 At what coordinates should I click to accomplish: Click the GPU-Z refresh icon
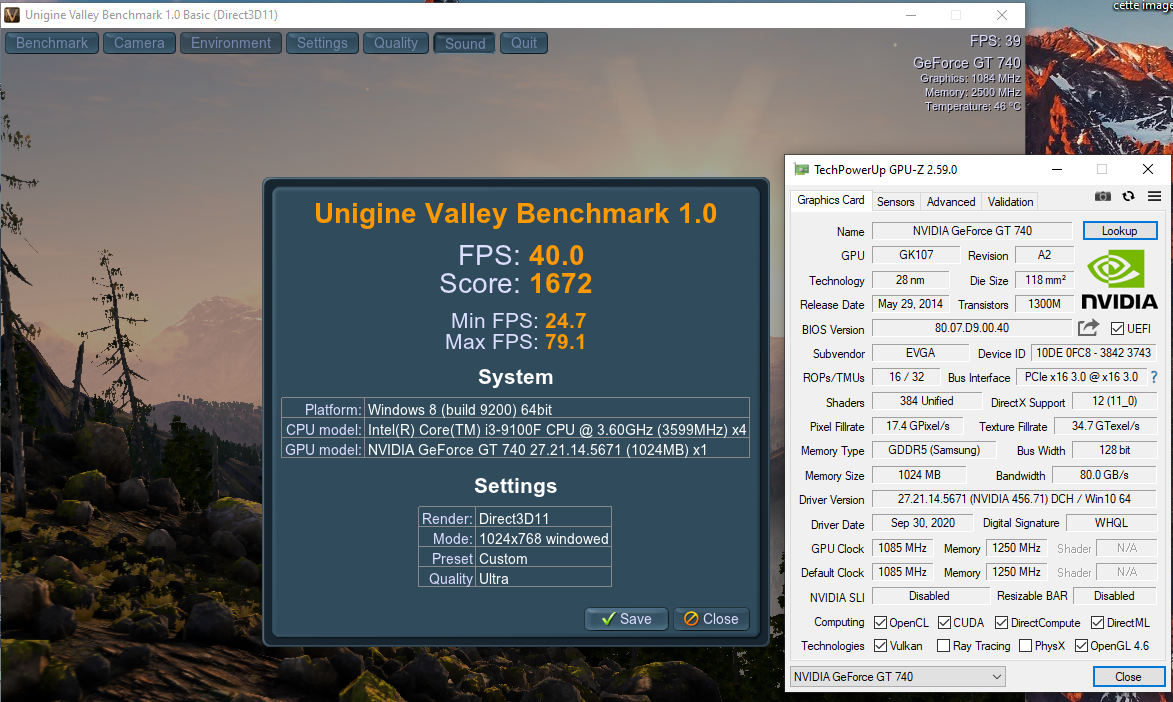click(x=1128, y=196)
